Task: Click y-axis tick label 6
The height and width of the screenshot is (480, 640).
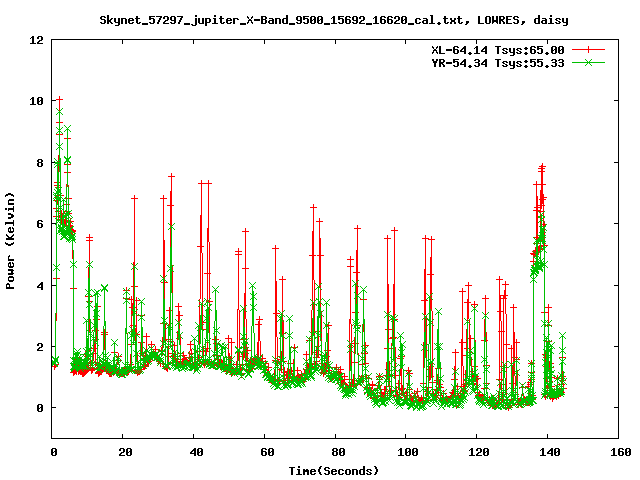Action: (40, 224)
